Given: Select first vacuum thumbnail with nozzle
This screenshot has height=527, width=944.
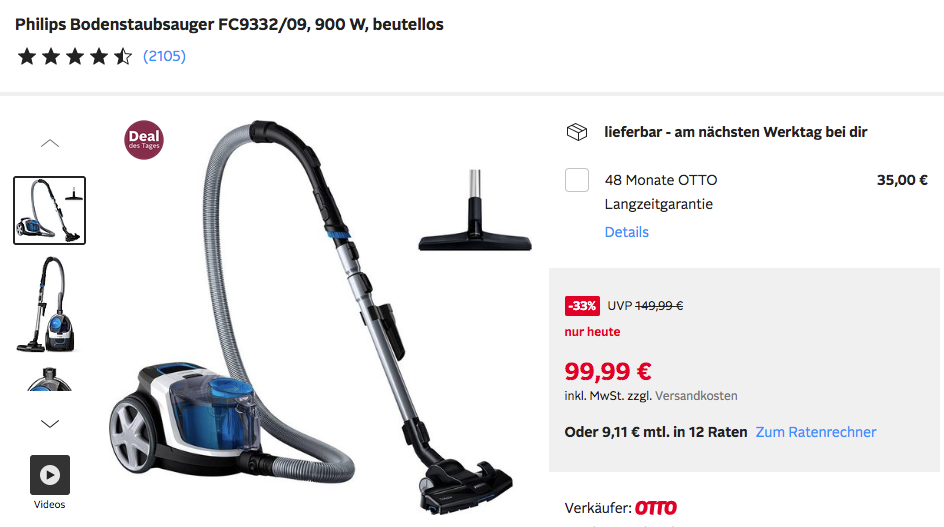Looking at the screenshot, I should pyautogui.click(x=49, y=210).
